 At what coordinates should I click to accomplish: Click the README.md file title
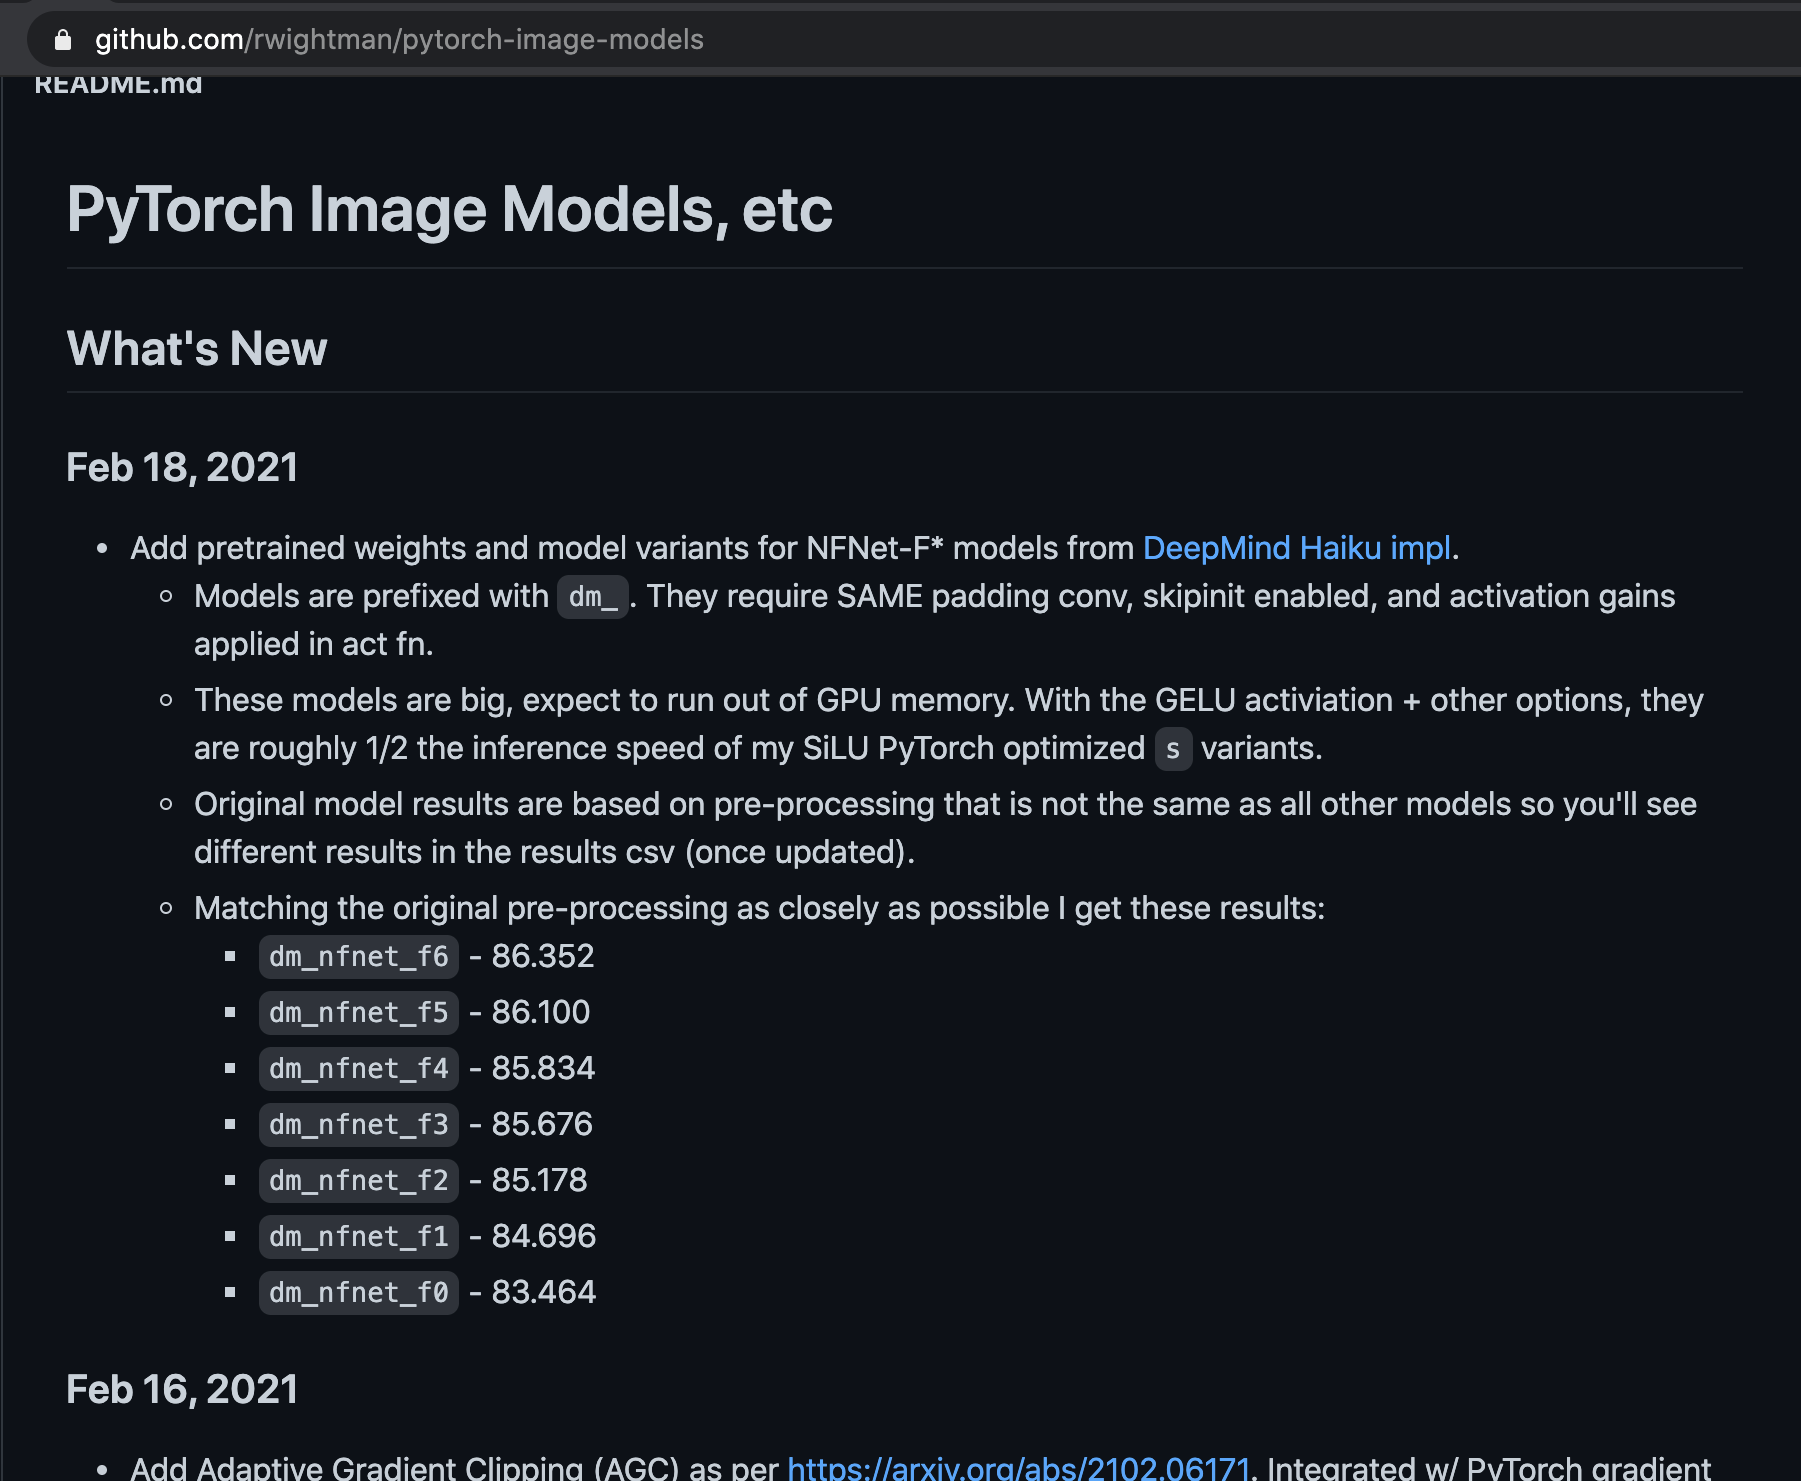pos(118,84)
